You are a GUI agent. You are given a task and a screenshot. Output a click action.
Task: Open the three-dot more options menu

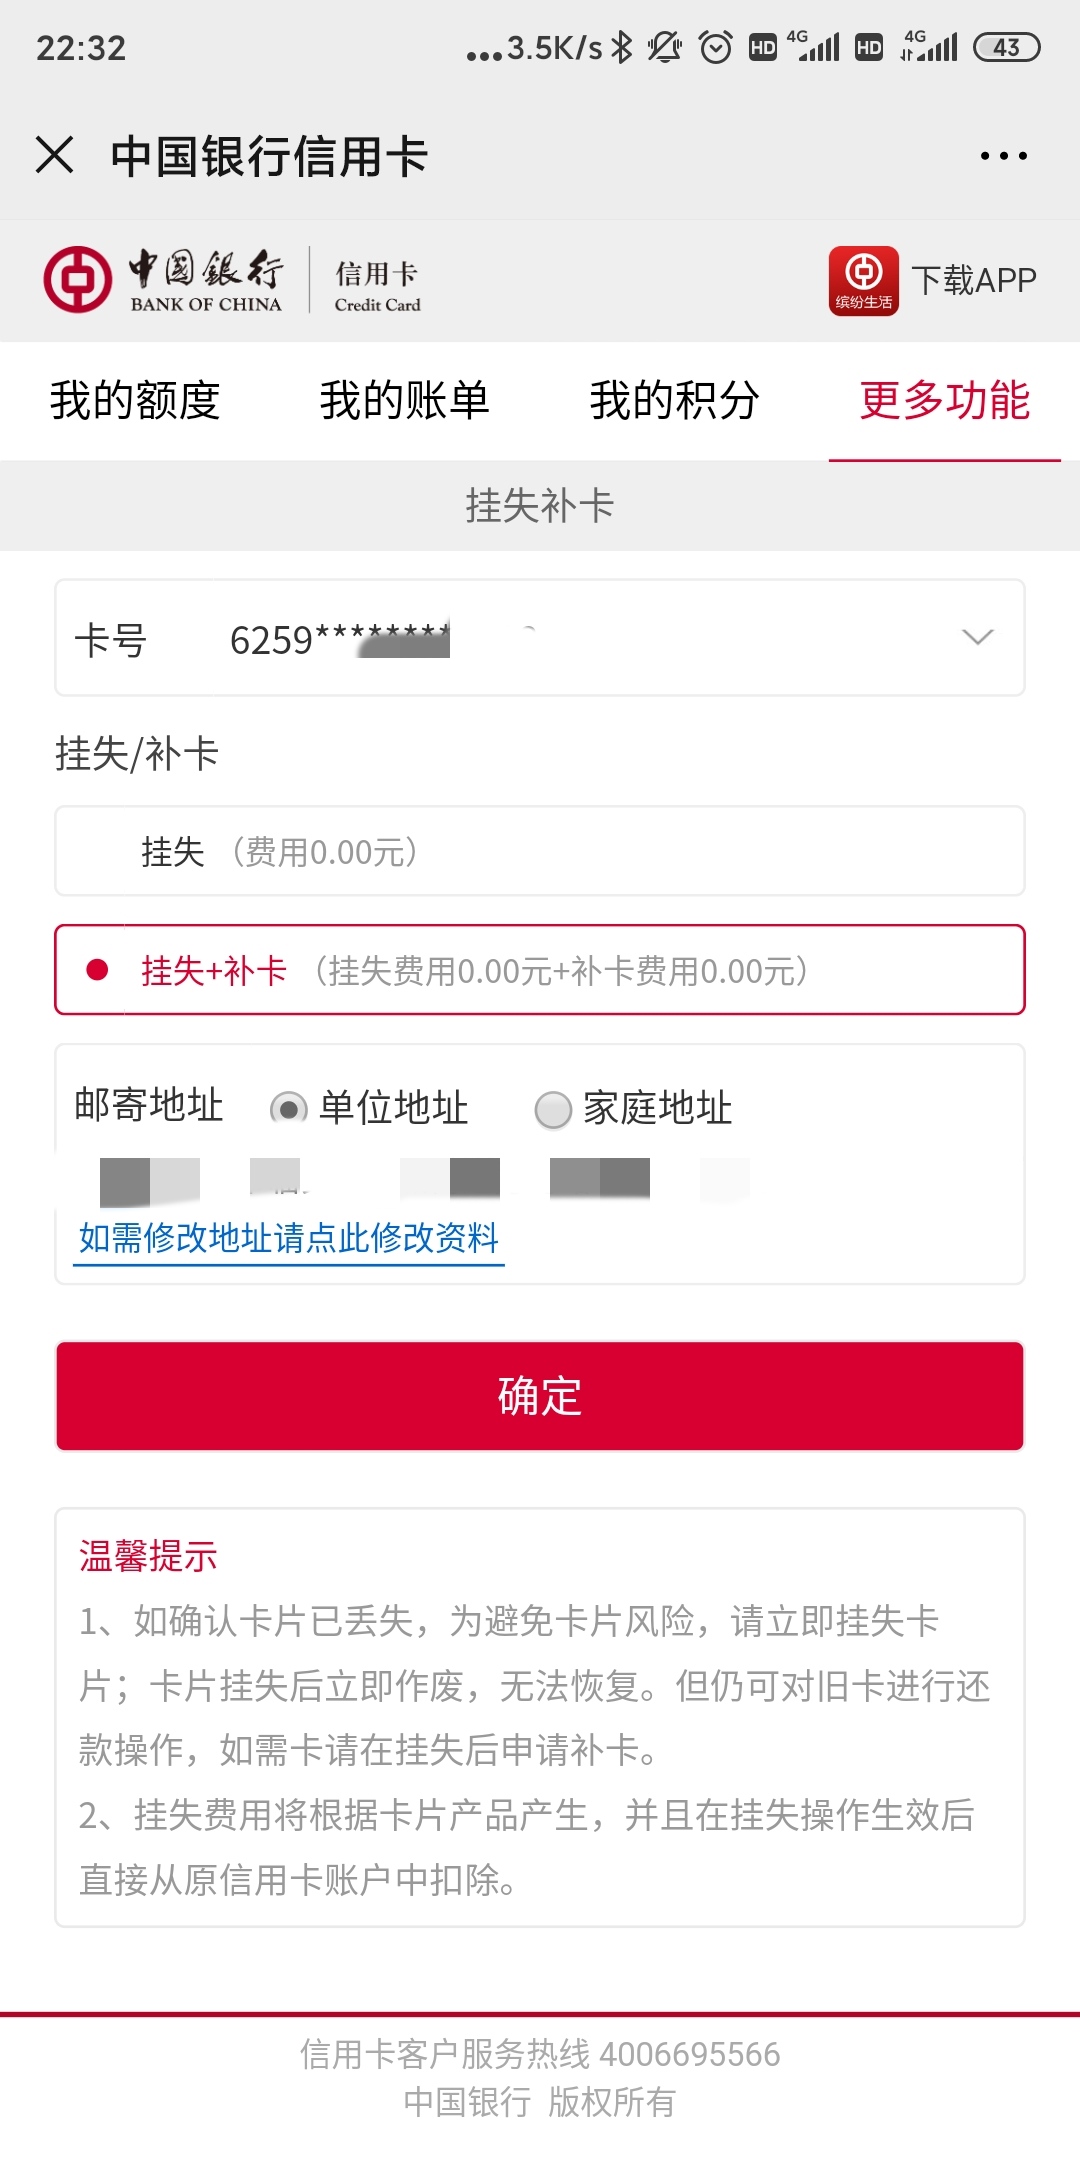pyautogui.click(x=1003, y=156)
